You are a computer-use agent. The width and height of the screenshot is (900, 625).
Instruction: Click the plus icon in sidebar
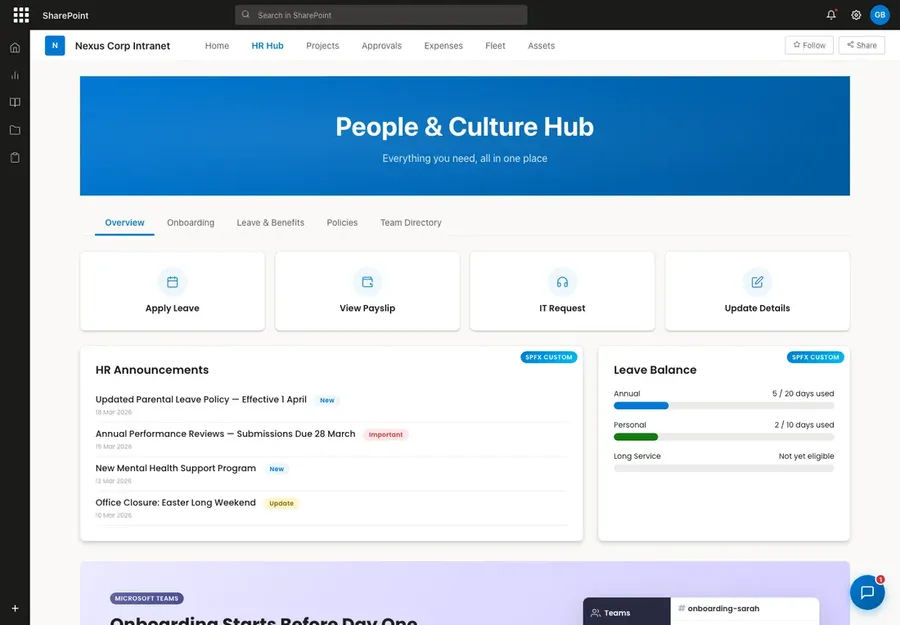[15, 608]
